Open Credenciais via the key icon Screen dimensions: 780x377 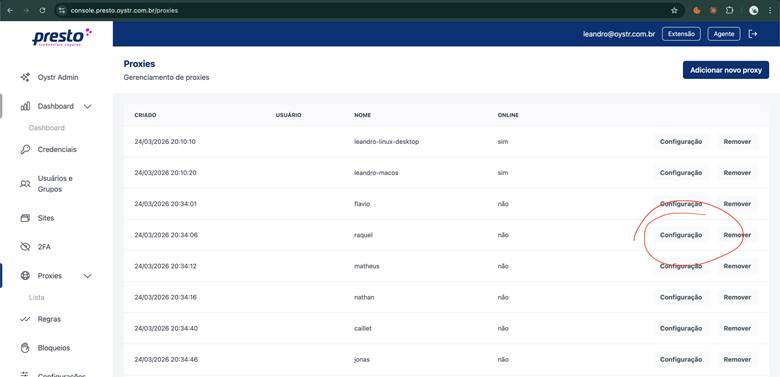pyautogui.click(x=25, y=149)
